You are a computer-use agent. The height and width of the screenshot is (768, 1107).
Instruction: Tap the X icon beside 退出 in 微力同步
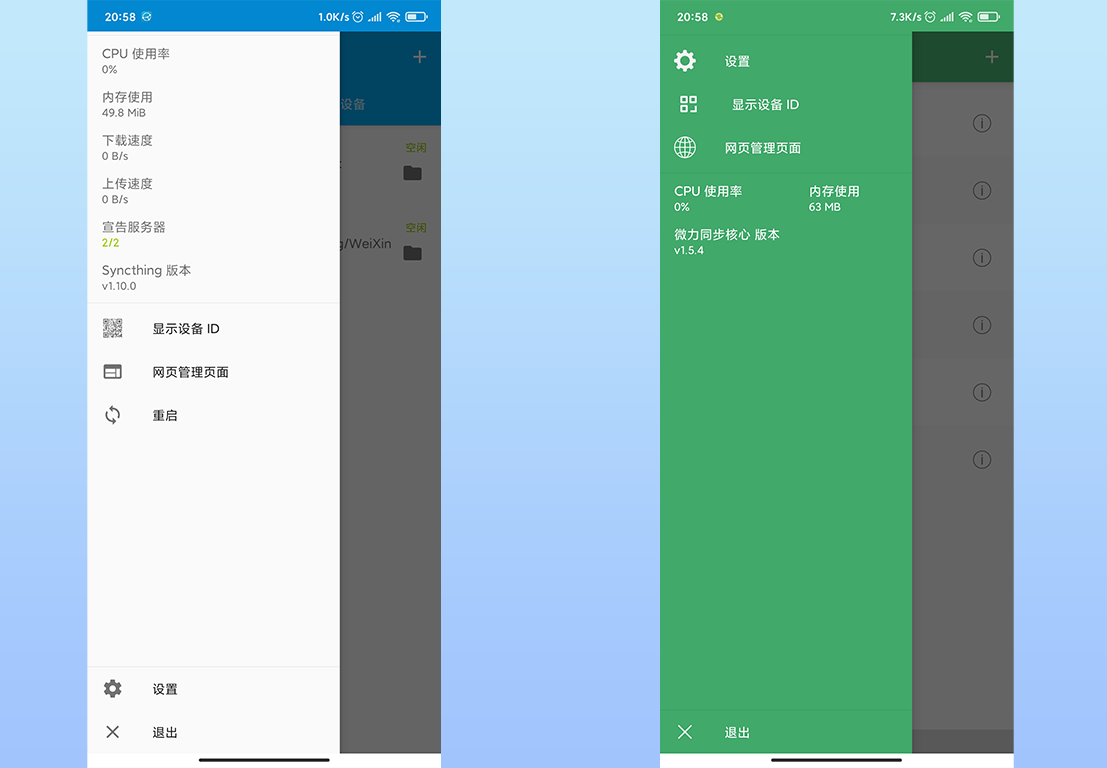[684, 732]
